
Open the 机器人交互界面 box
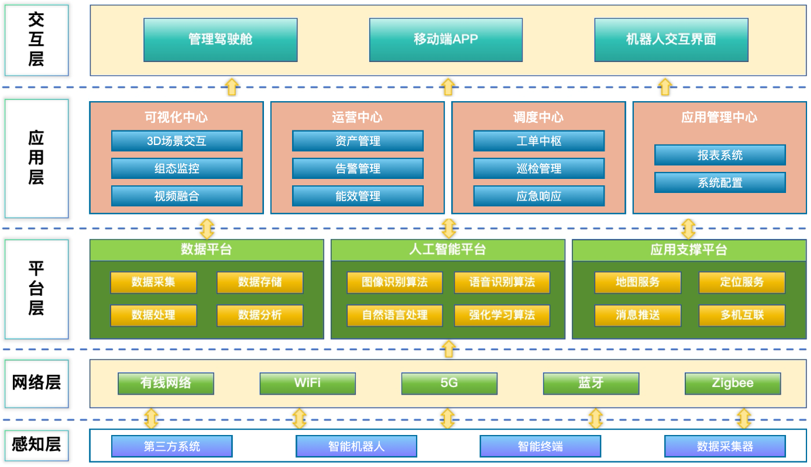coord(670,40)
